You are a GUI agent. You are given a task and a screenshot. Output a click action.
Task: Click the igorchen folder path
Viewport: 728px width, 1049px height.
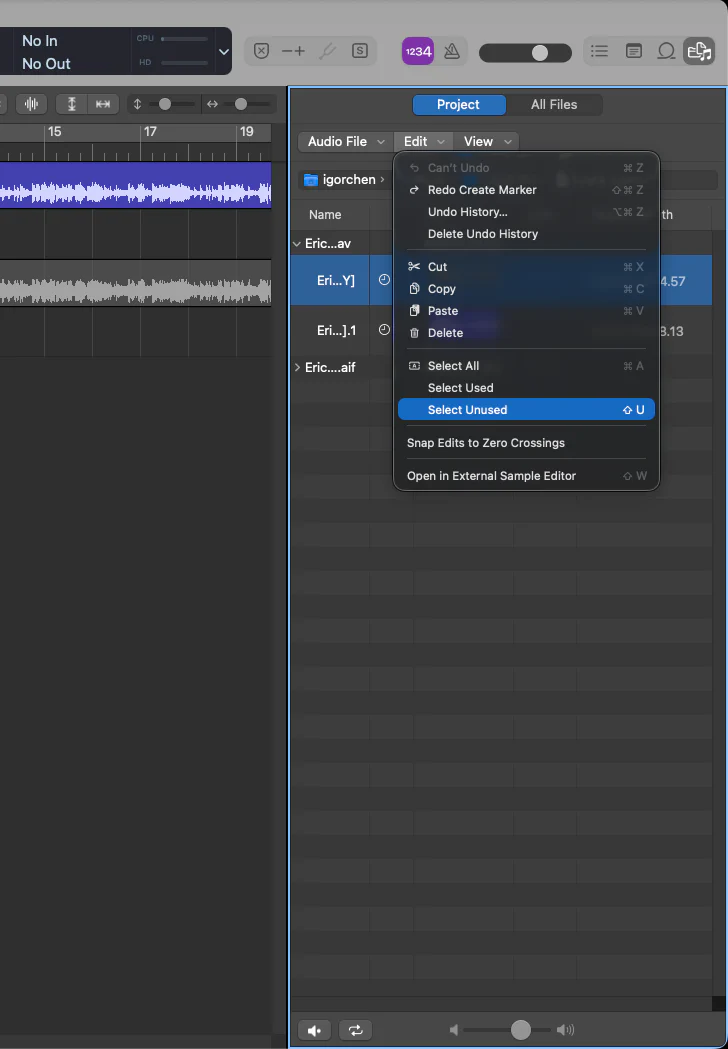[x=343, y=179]
